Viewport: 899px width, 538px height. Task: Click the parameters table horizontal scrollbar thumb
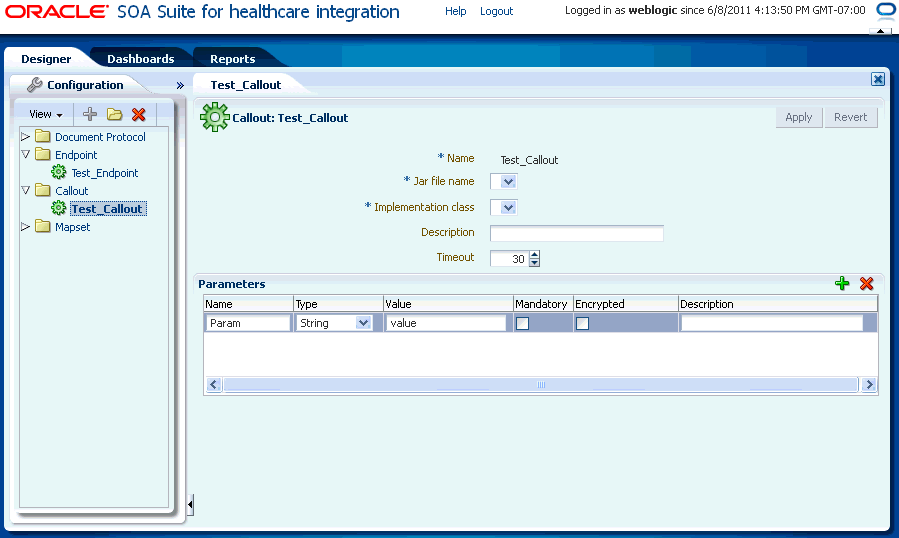coord(541,384)
